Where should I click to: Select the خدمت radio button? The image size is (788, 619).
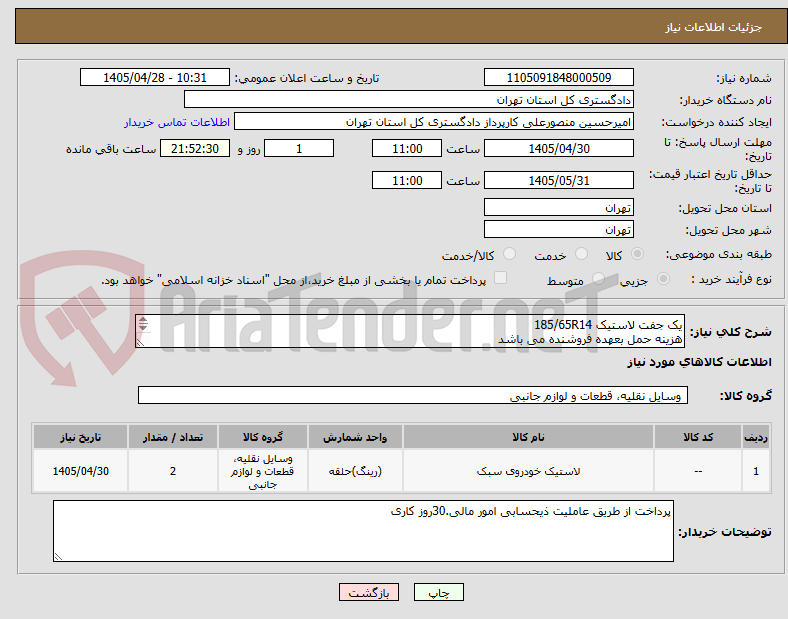point(581,254)
